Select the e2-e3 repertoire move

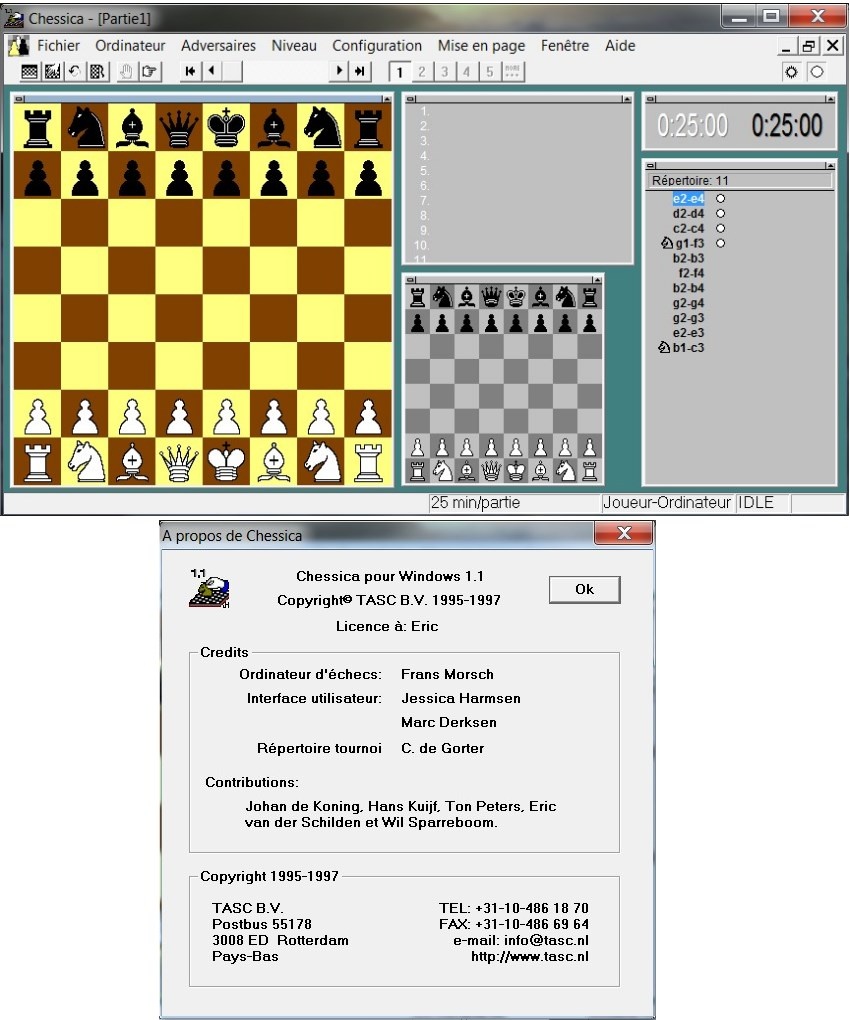point(688,333)
